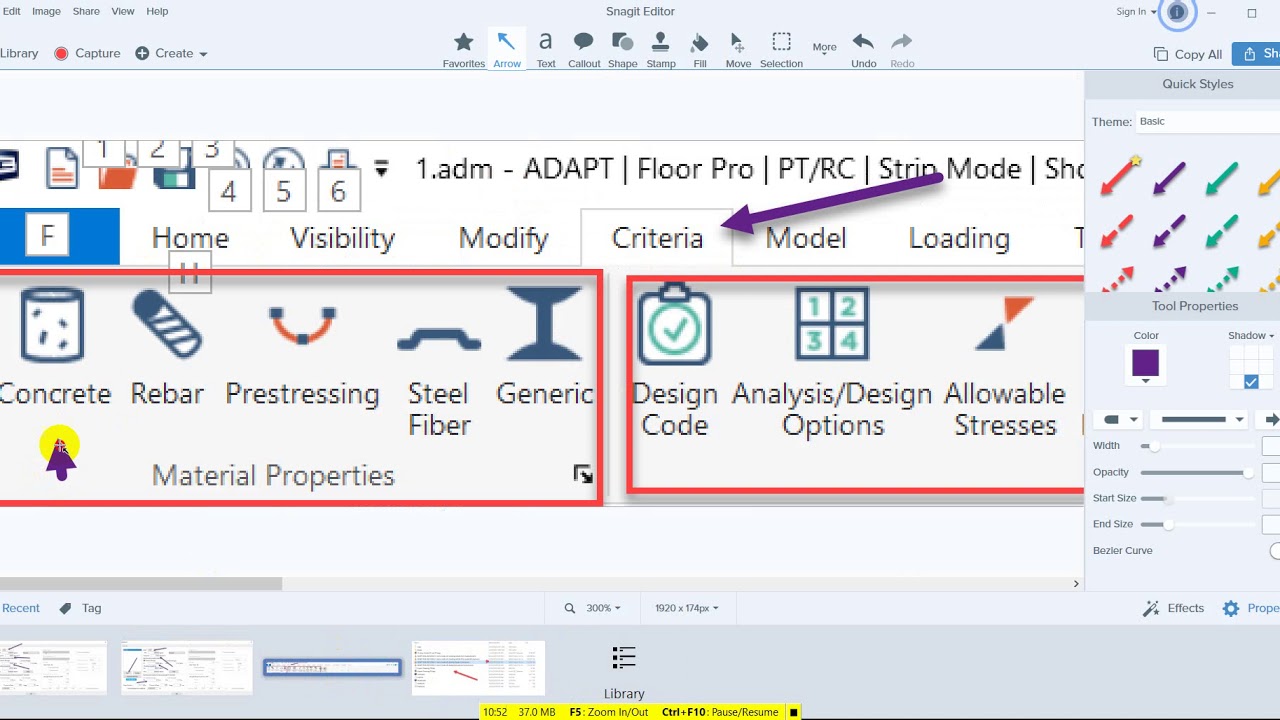Open the Help menu
1280x720 pixels.
(157, 11)
